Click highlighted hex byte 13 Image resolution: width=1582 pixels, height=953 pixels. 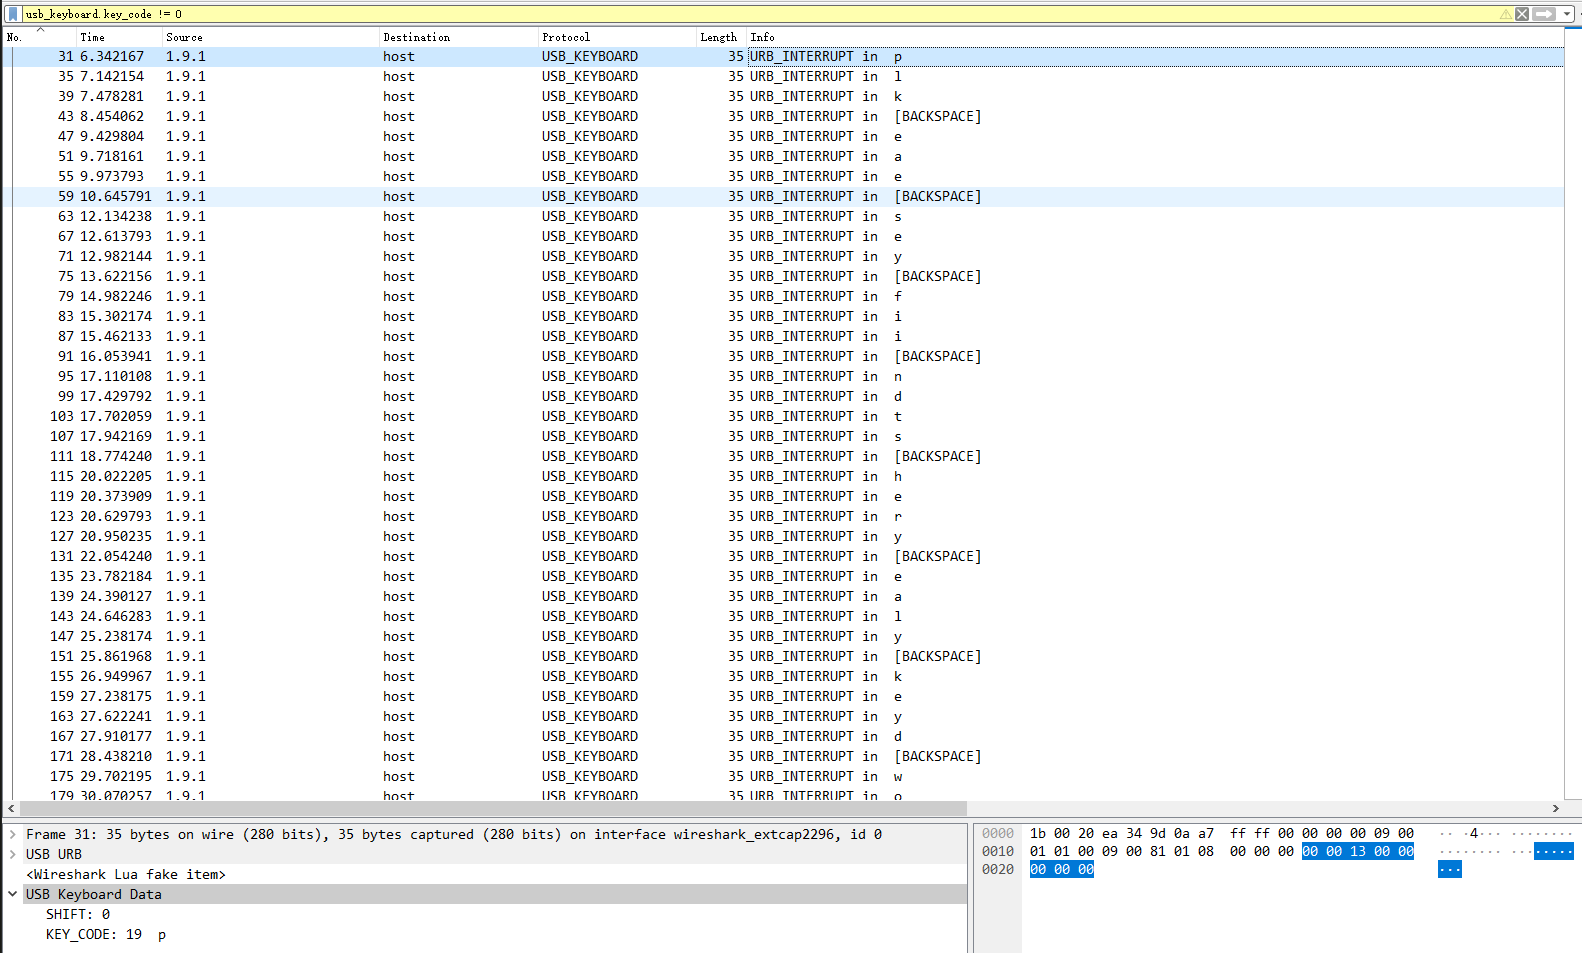coord(1358,851)
